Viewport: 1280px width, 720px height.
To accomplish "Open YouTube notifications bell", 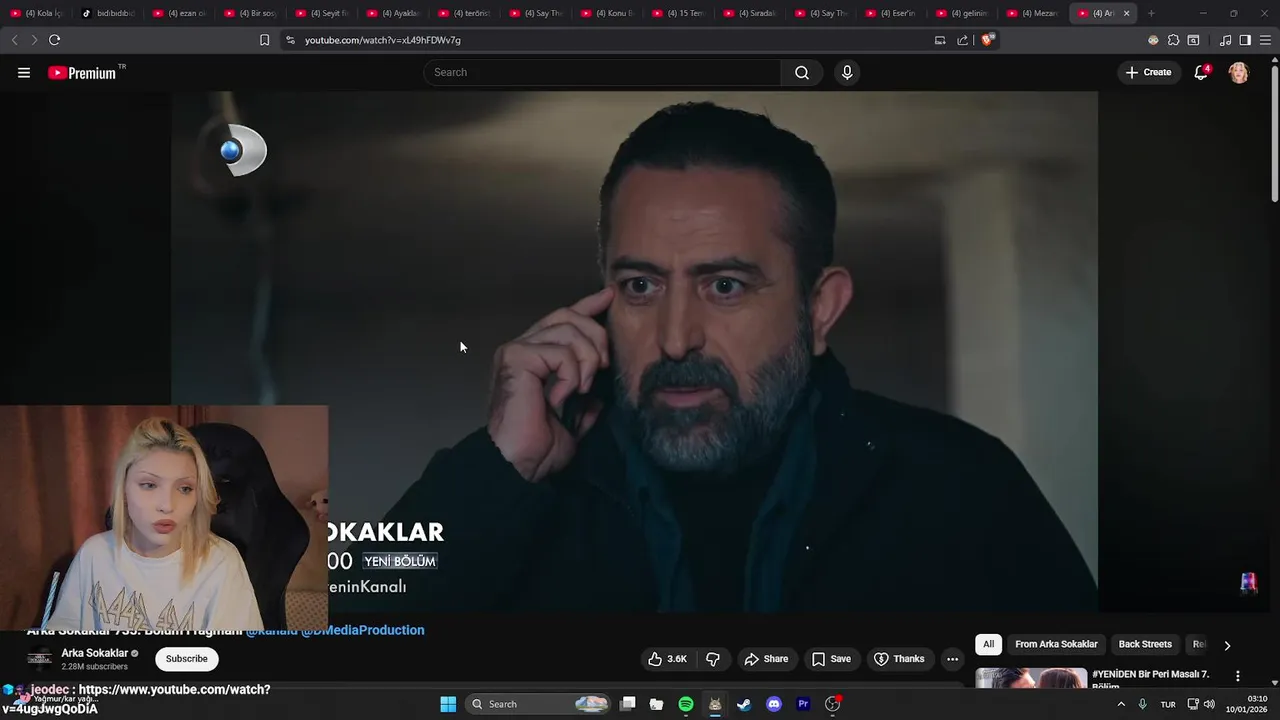I will (x=1201, y=73).
